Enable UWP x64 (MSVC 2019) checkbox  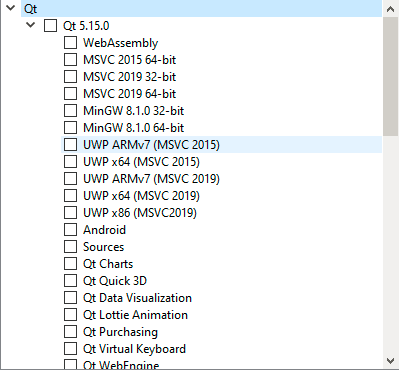tap(70, 196)
